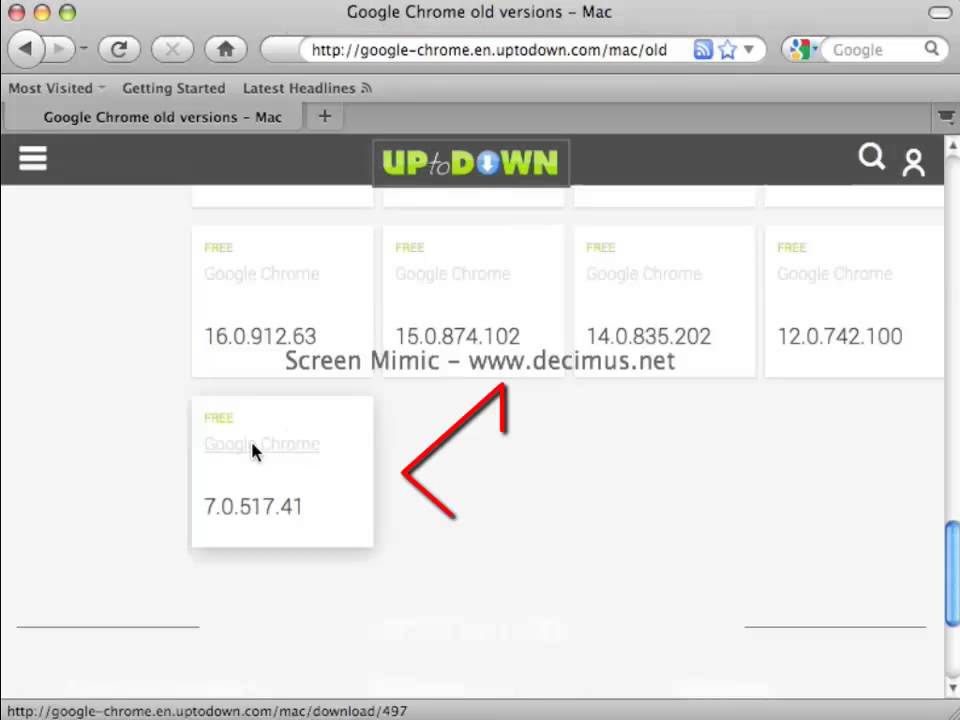Open the Uptodown hamburger menu
Screen dimensions: 960x720
pyautogui.click(x=33, y=159)
